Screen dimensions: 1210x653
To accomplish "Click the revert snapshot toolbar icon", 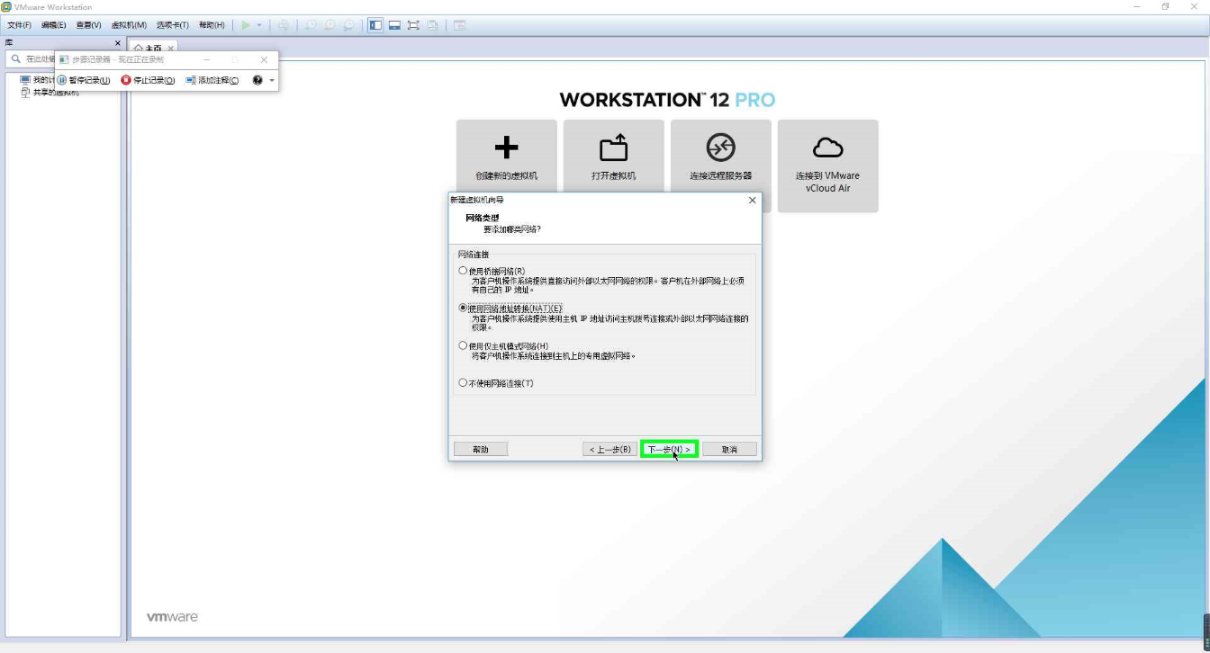I will tap(329, 25).
